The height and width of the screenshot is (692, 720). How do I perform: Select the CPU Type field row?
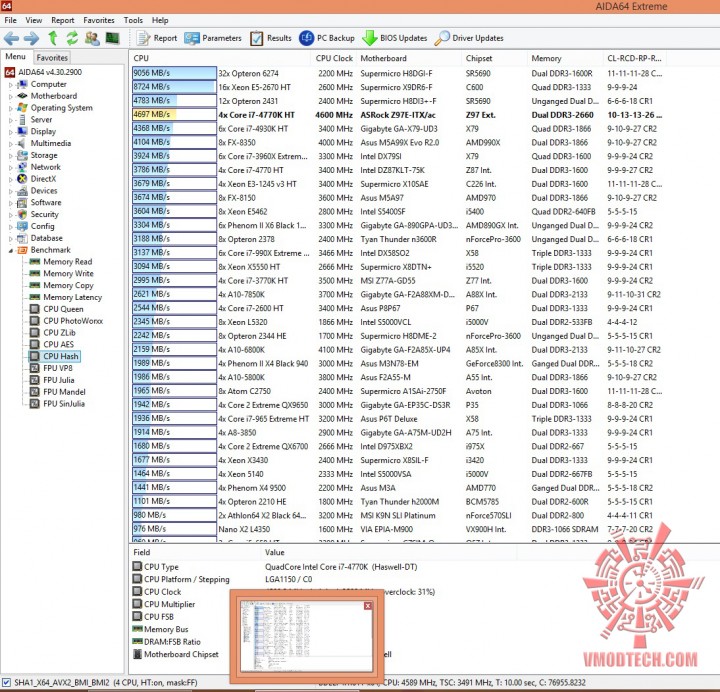276,567
